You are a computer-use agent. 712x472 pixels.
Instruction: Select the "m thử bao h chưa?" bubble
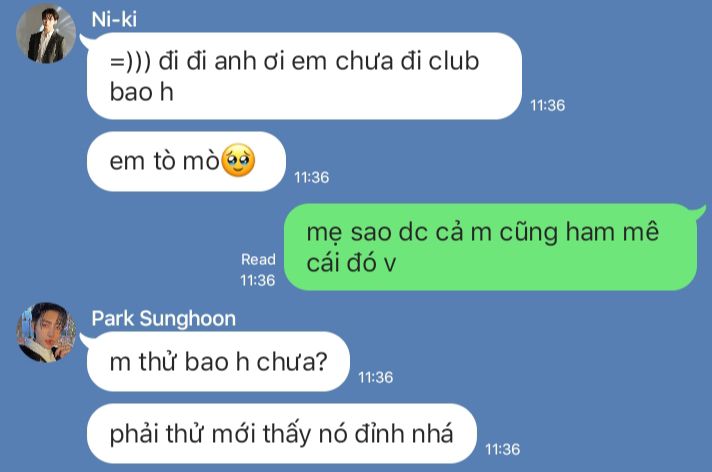pos(218,362)
